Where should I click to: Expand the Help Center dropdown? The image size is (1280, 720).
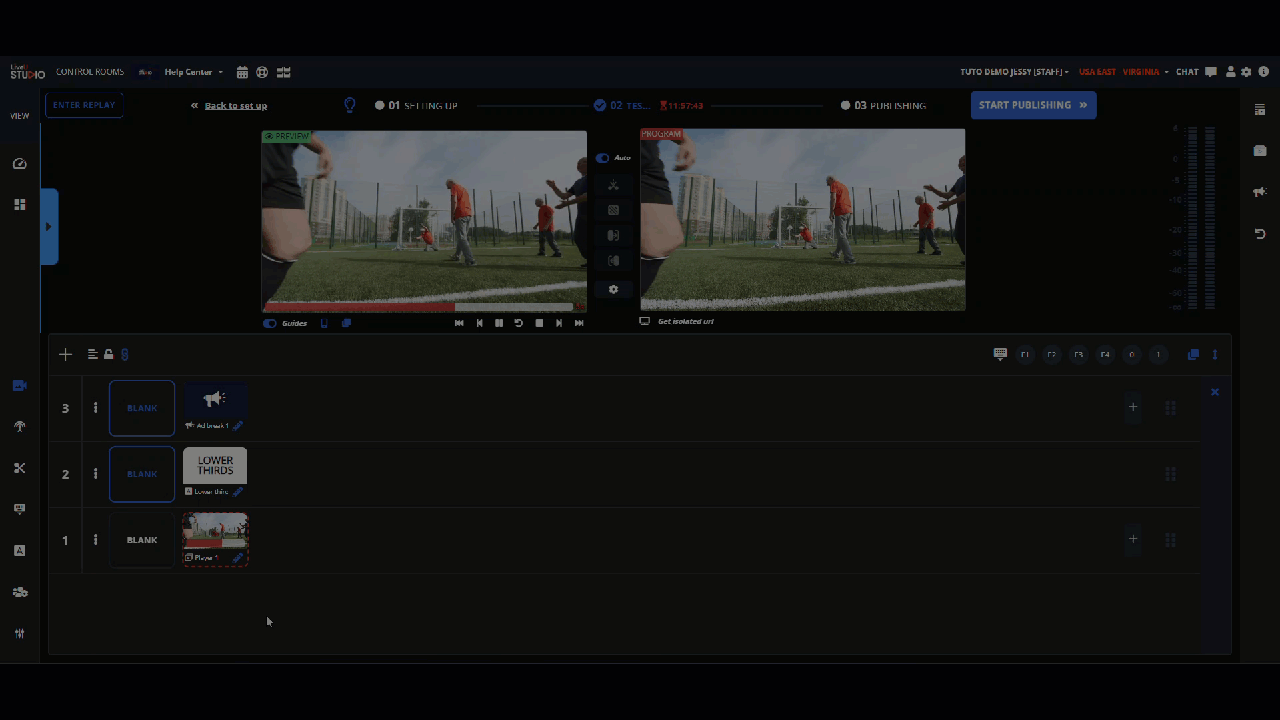[193, 72]
